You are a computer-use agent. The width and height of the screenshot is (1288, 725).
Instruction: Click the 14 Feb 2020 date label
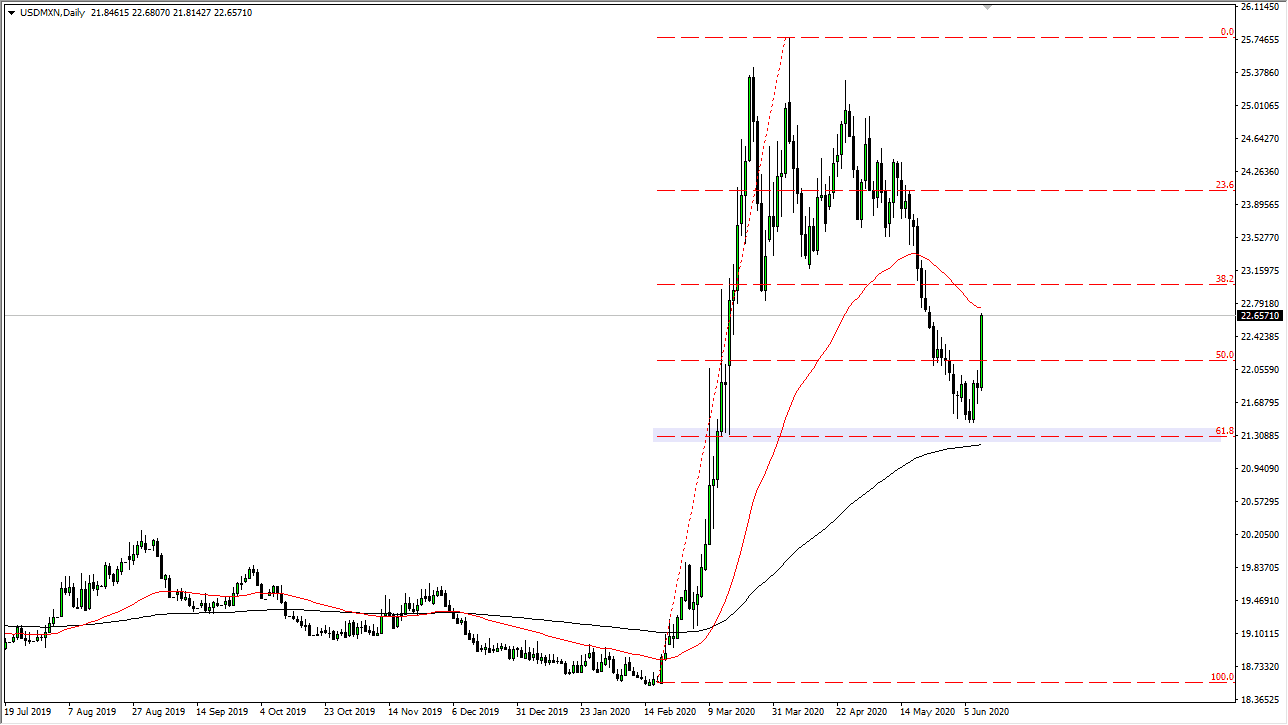(x=667, y=712)
